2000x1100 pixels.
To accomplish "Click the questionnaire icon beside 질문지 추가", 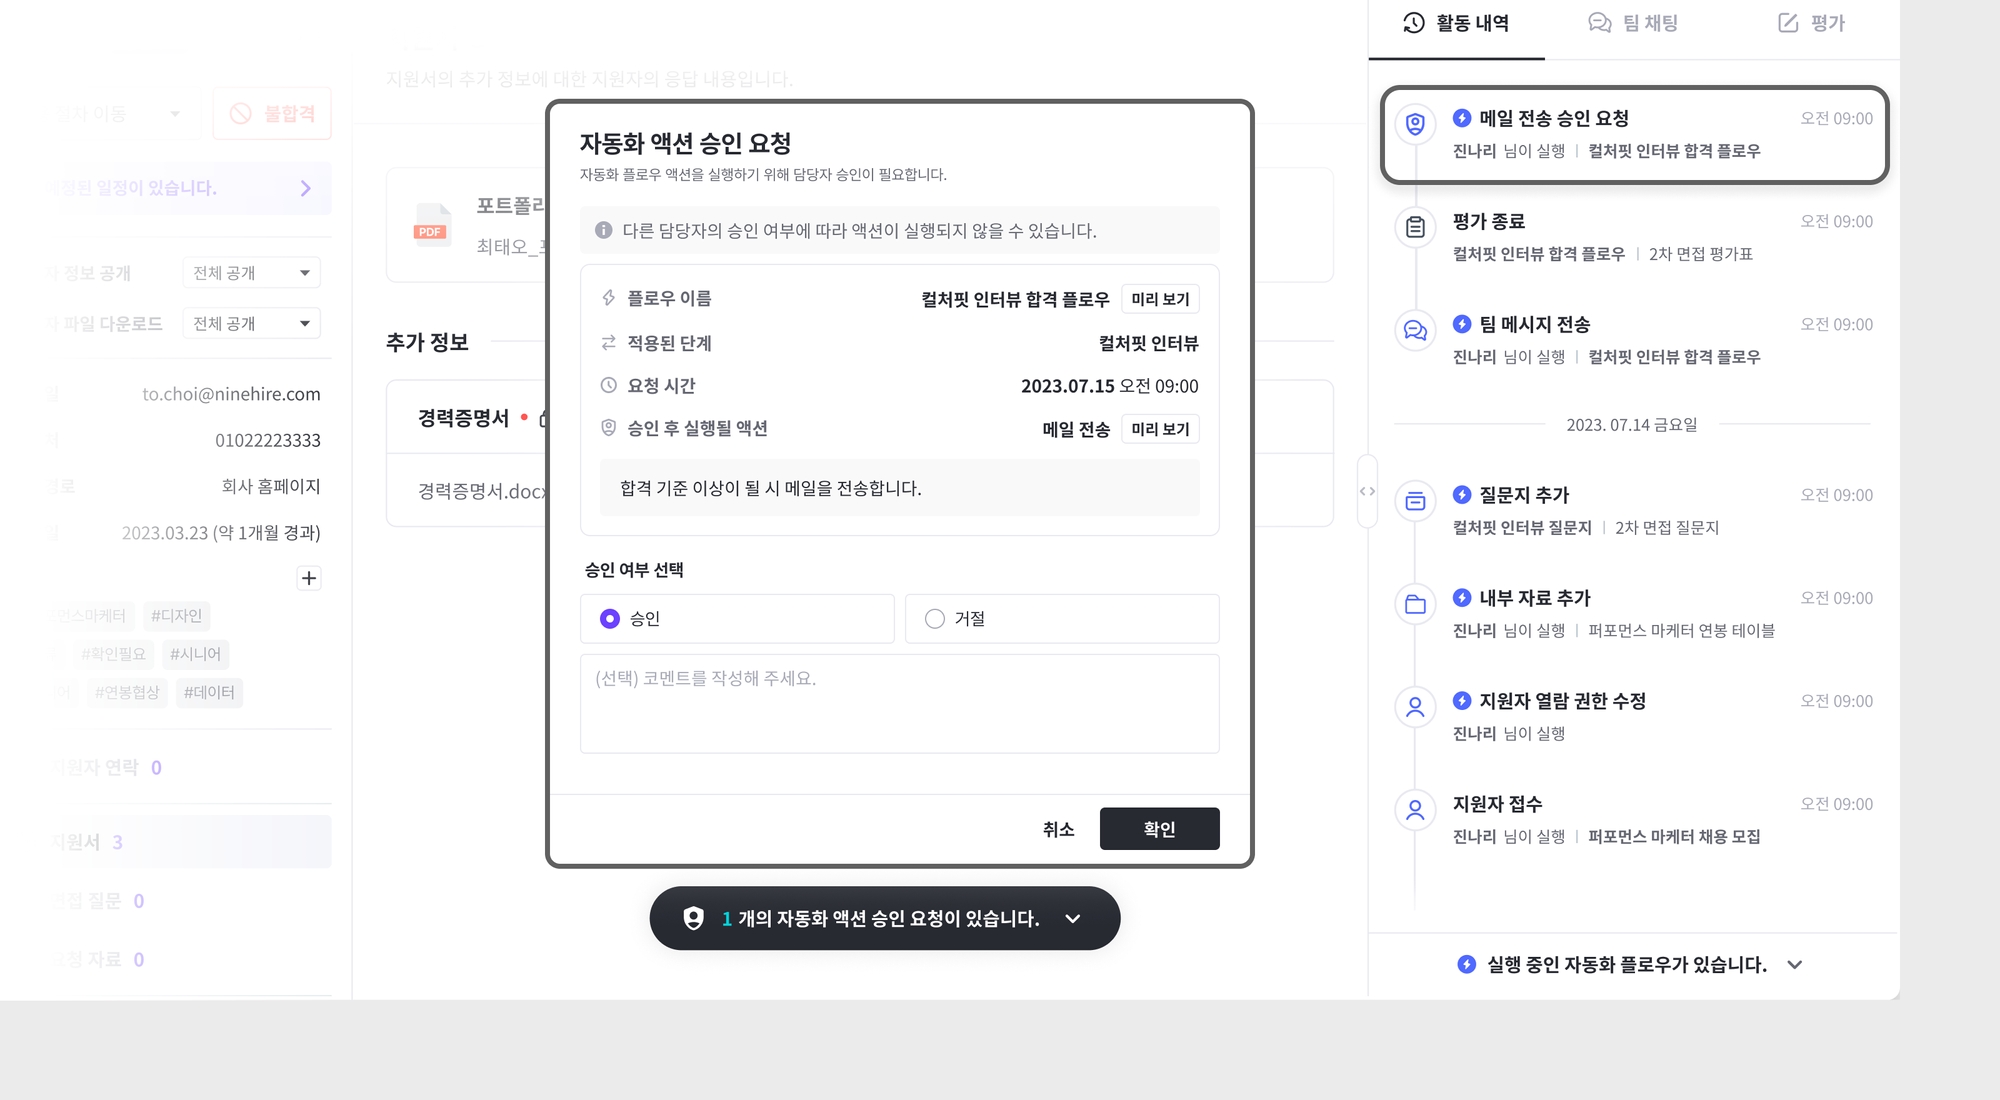I will click(x=1415, y=501).
